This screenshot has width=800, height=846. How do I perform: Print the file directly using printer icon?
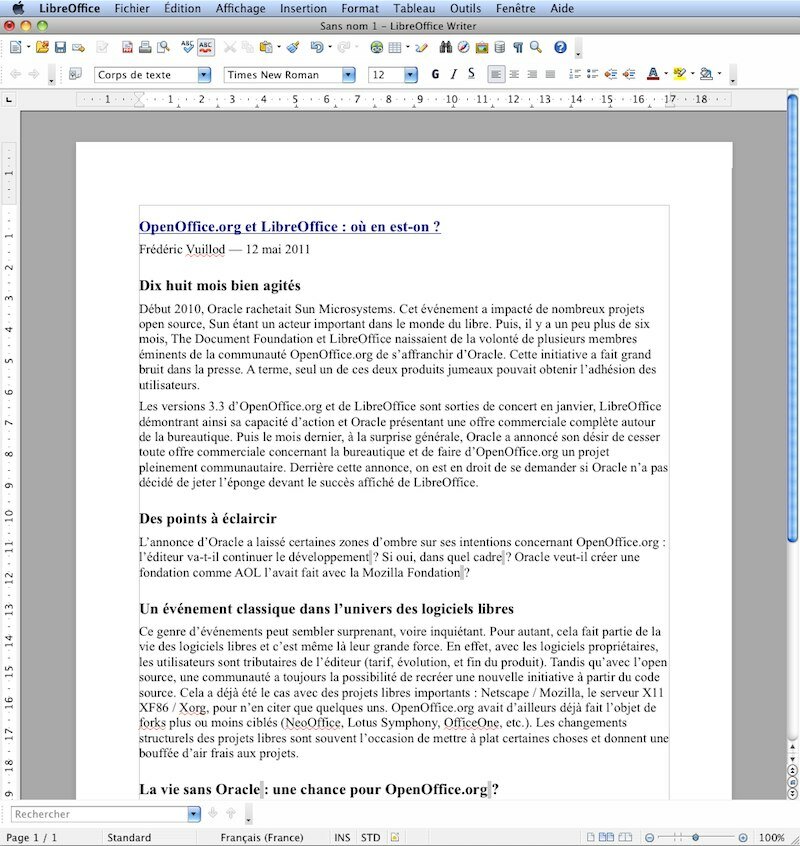point(145,47)
